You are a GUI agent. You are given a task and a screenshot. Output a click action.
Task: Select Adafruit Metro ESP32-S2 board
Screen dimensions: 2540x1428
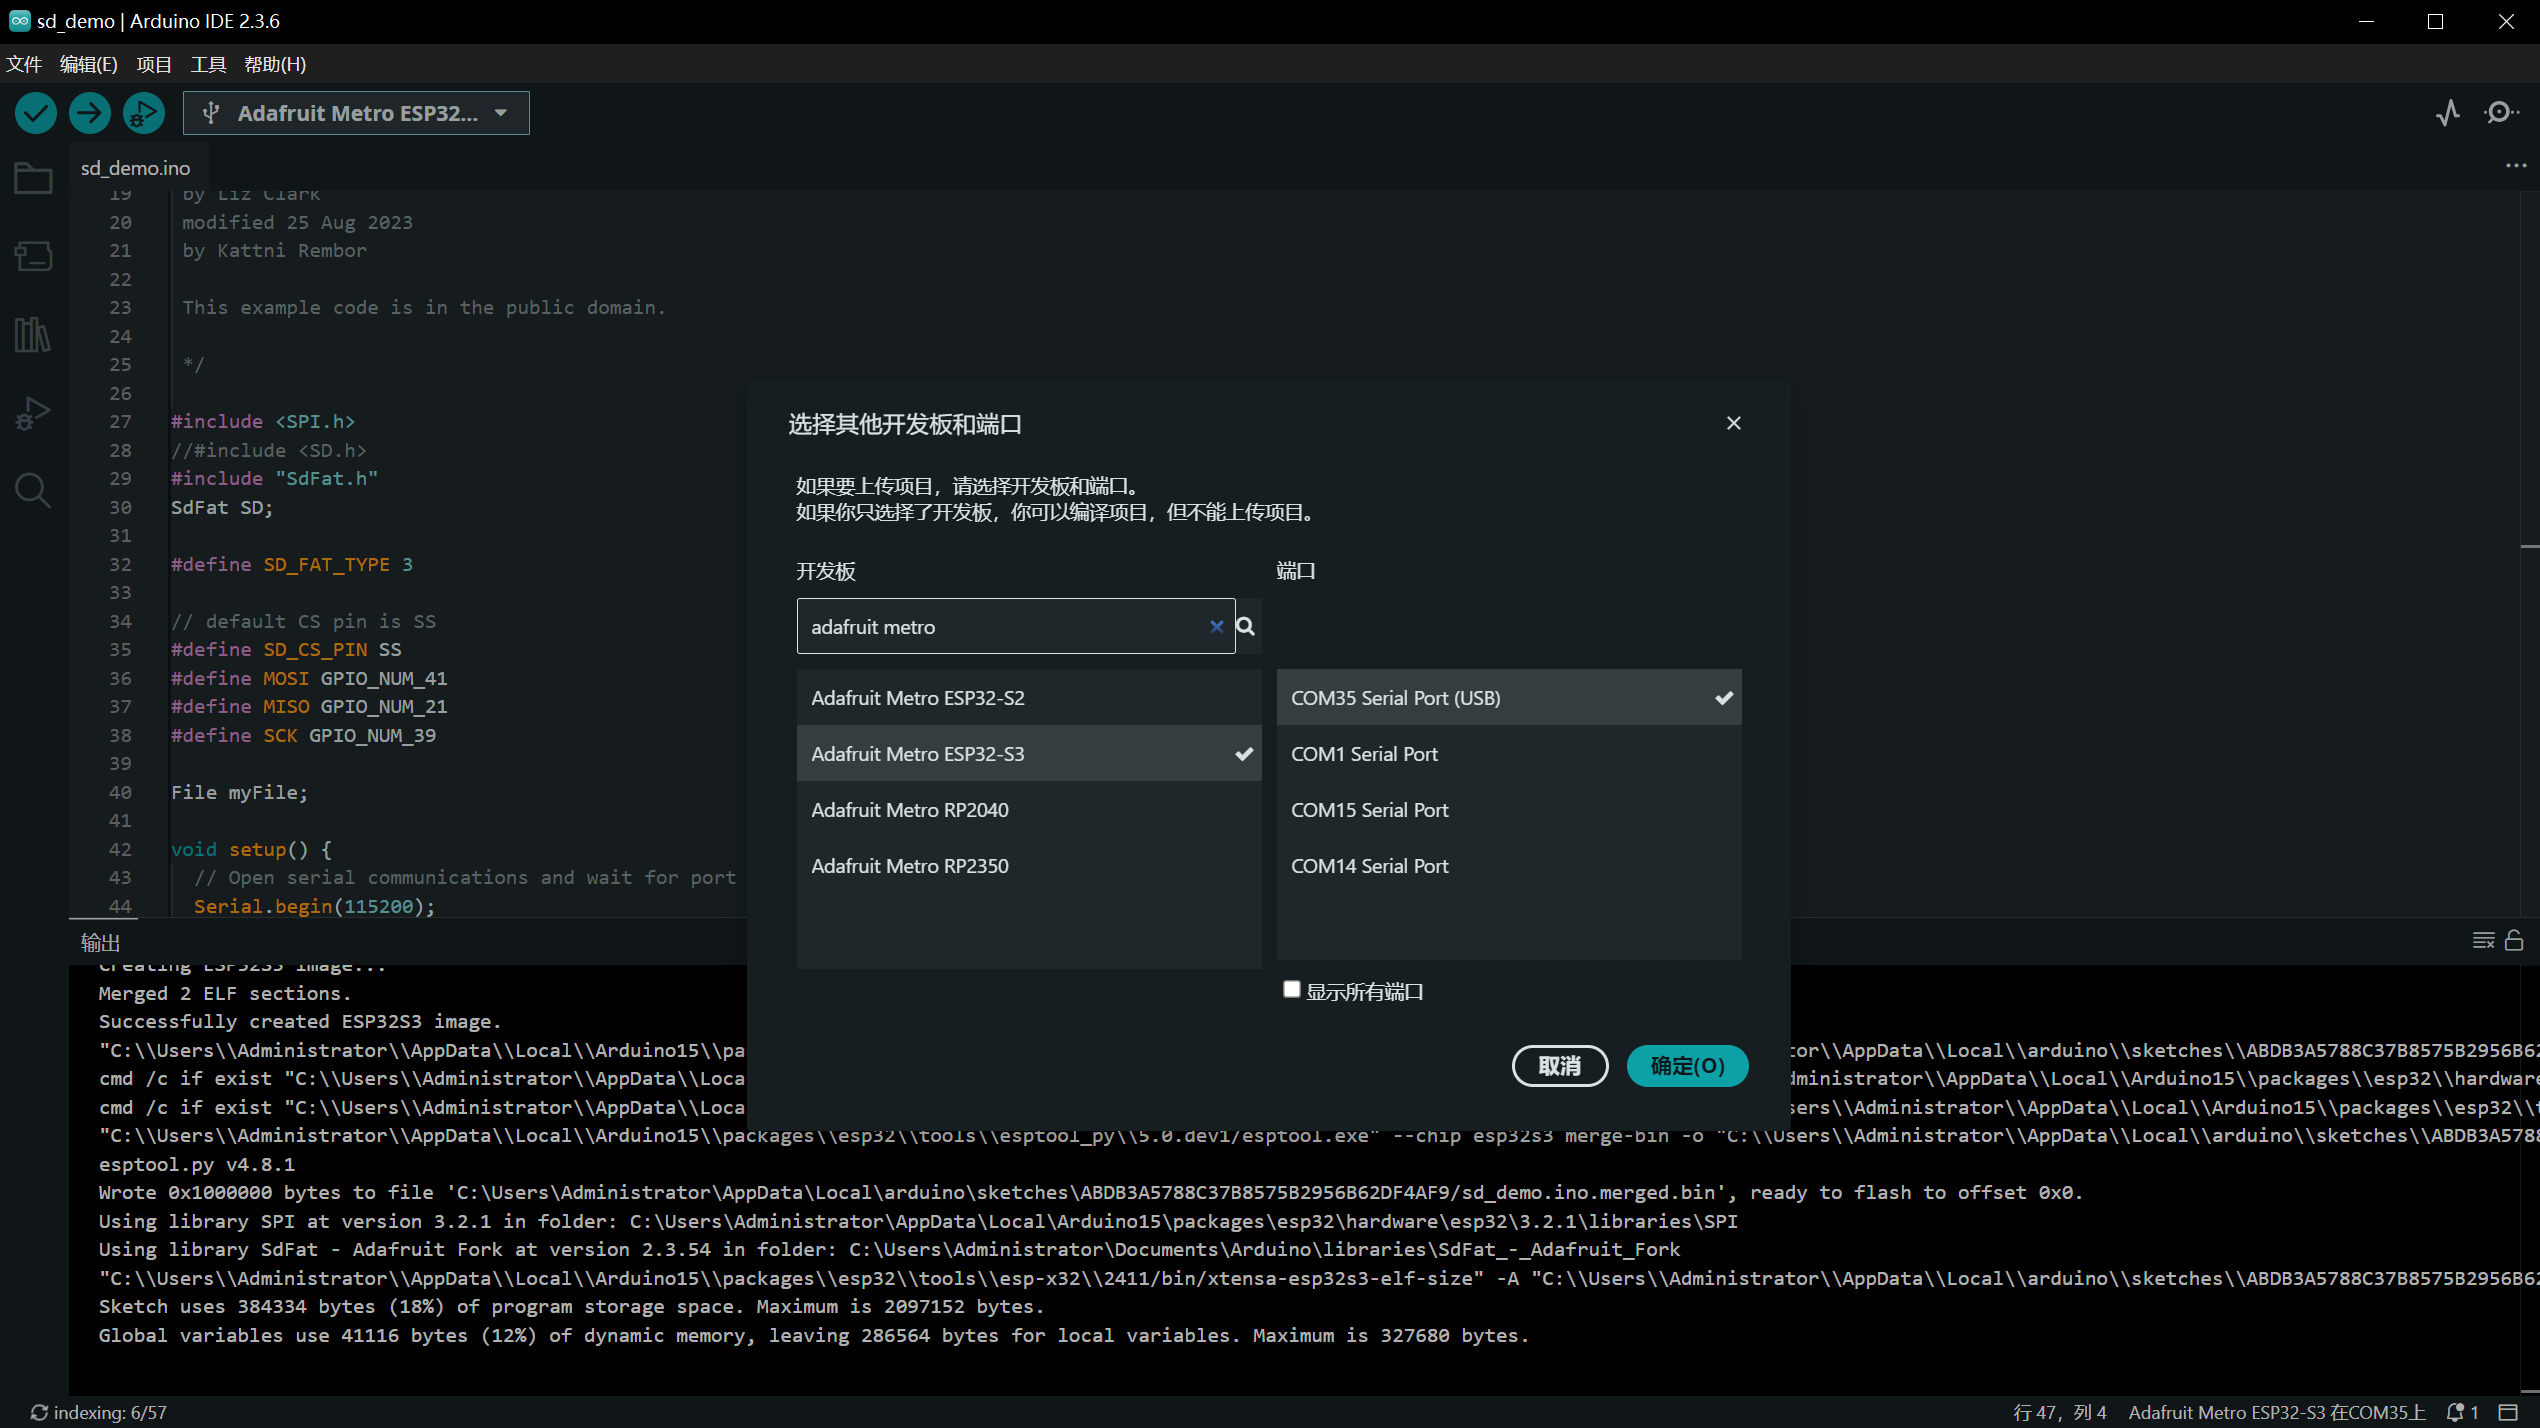(1029, 698)
